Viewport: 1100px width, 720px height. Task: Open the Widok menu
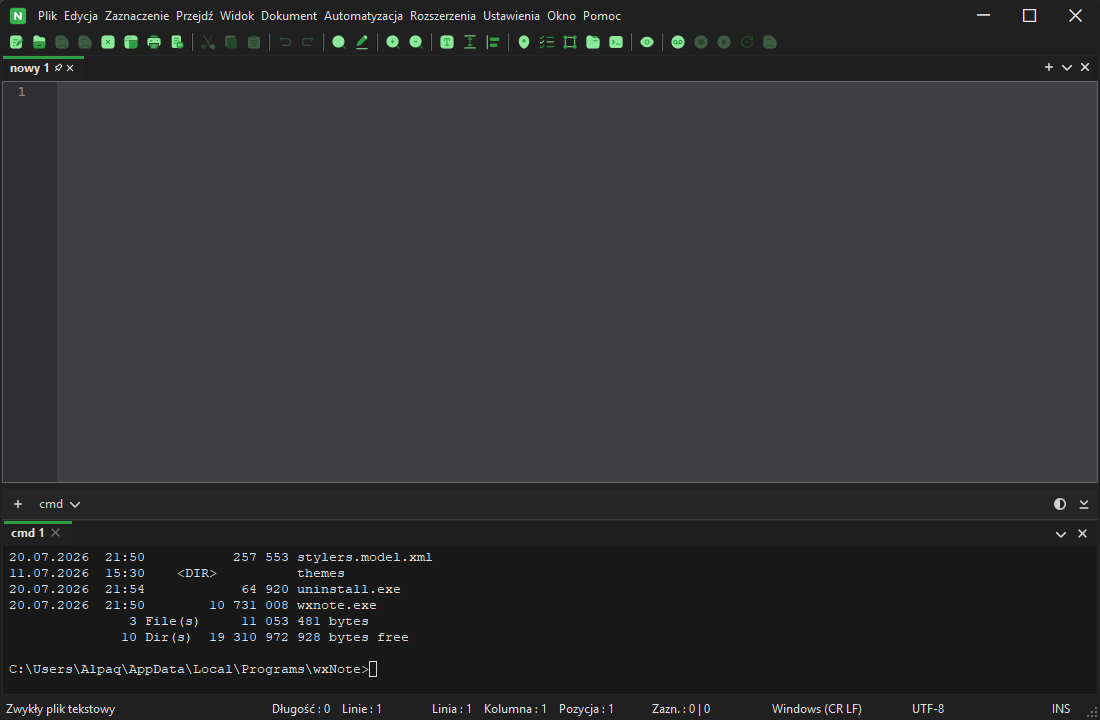coord(237,15)
